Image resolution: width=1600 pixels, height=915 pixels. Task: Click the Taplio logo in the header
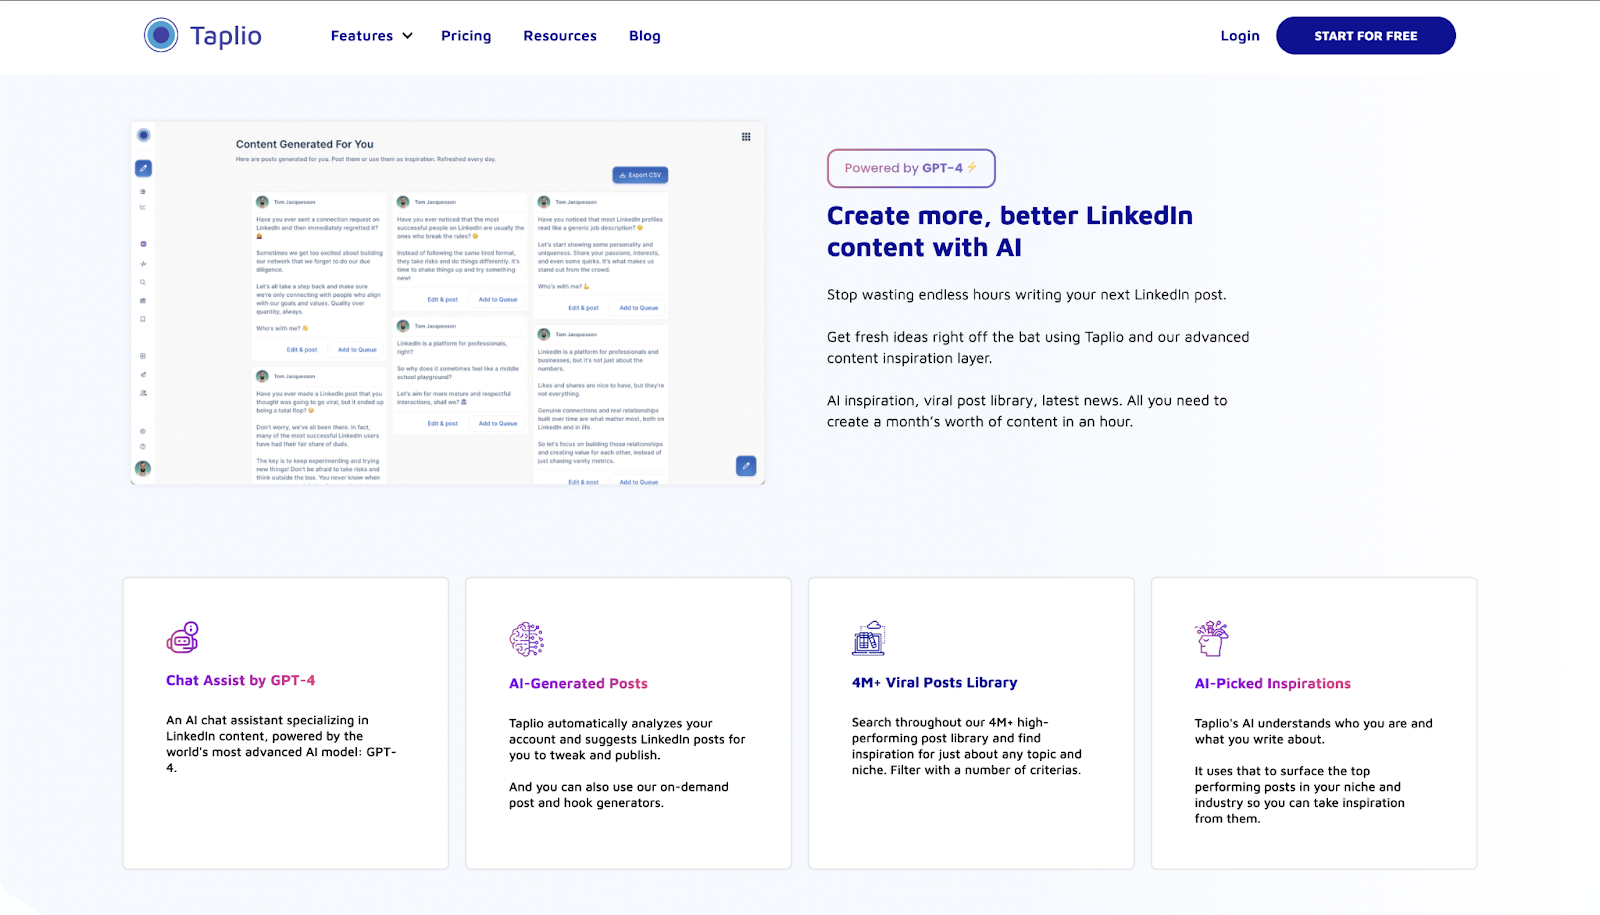pyautogui.click(x=203, y=35)
